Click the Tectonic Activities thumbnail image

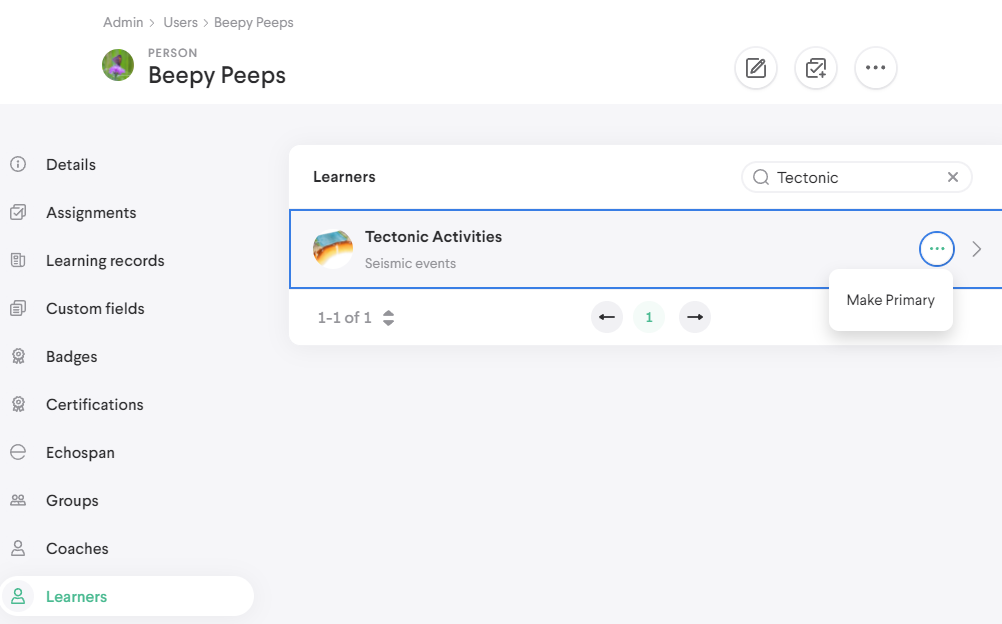333,249
